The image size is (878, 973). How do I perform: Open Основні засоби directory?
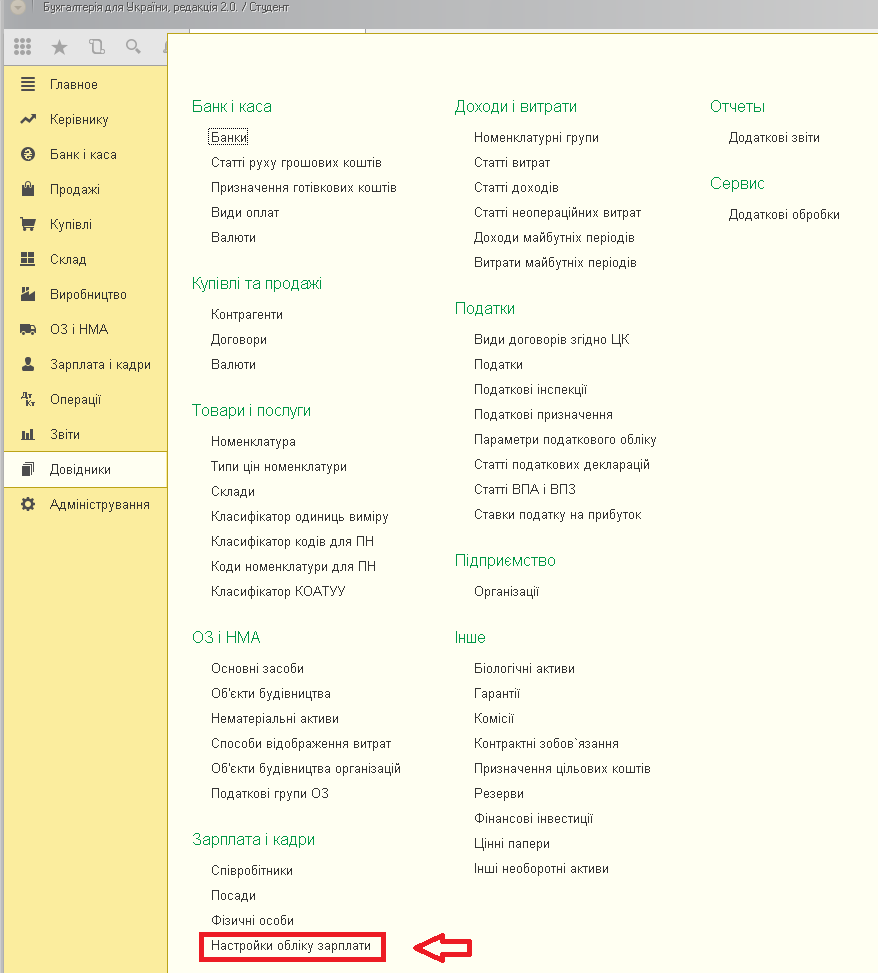[x=258, y=668]
